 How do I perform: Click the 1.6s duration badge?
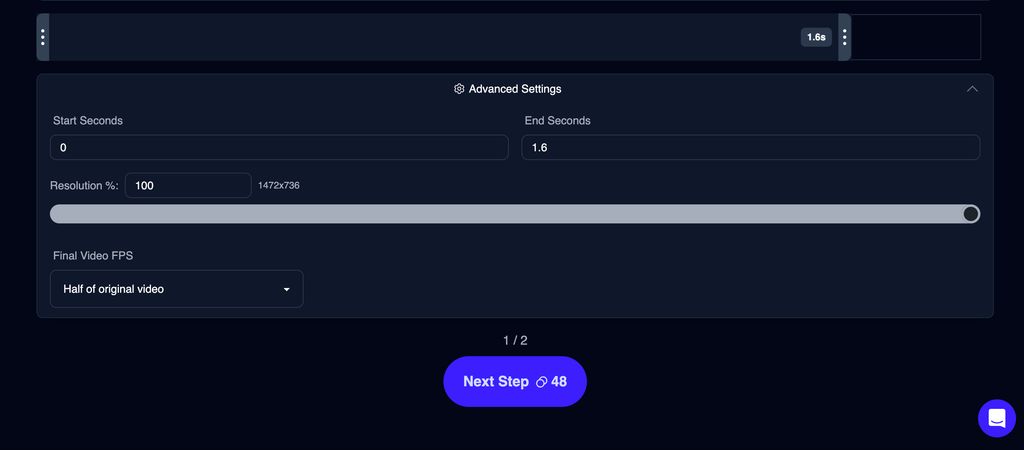[816, 37]
